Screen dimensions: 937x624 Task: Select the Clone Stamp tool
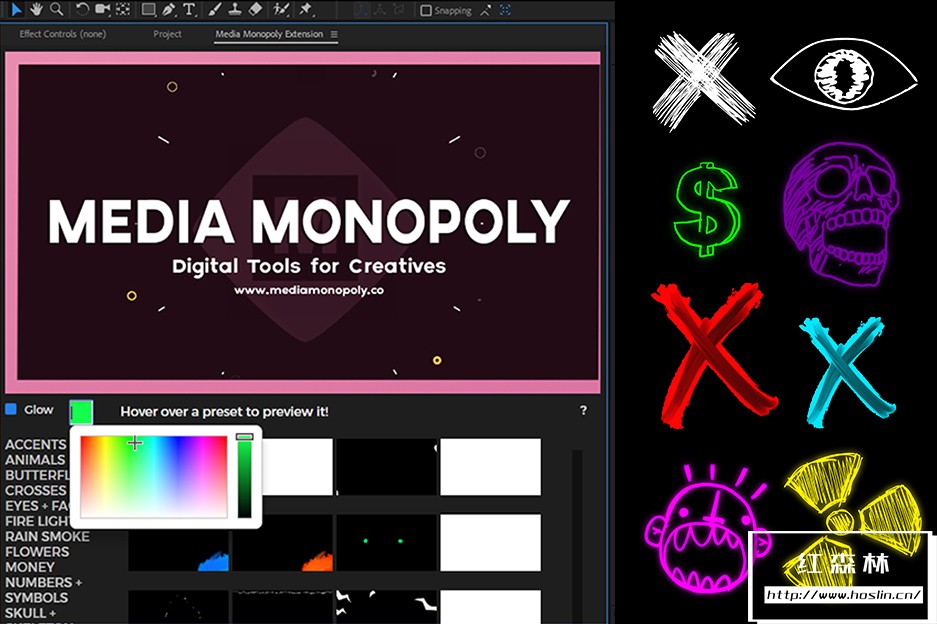click(x=235, y=9)
